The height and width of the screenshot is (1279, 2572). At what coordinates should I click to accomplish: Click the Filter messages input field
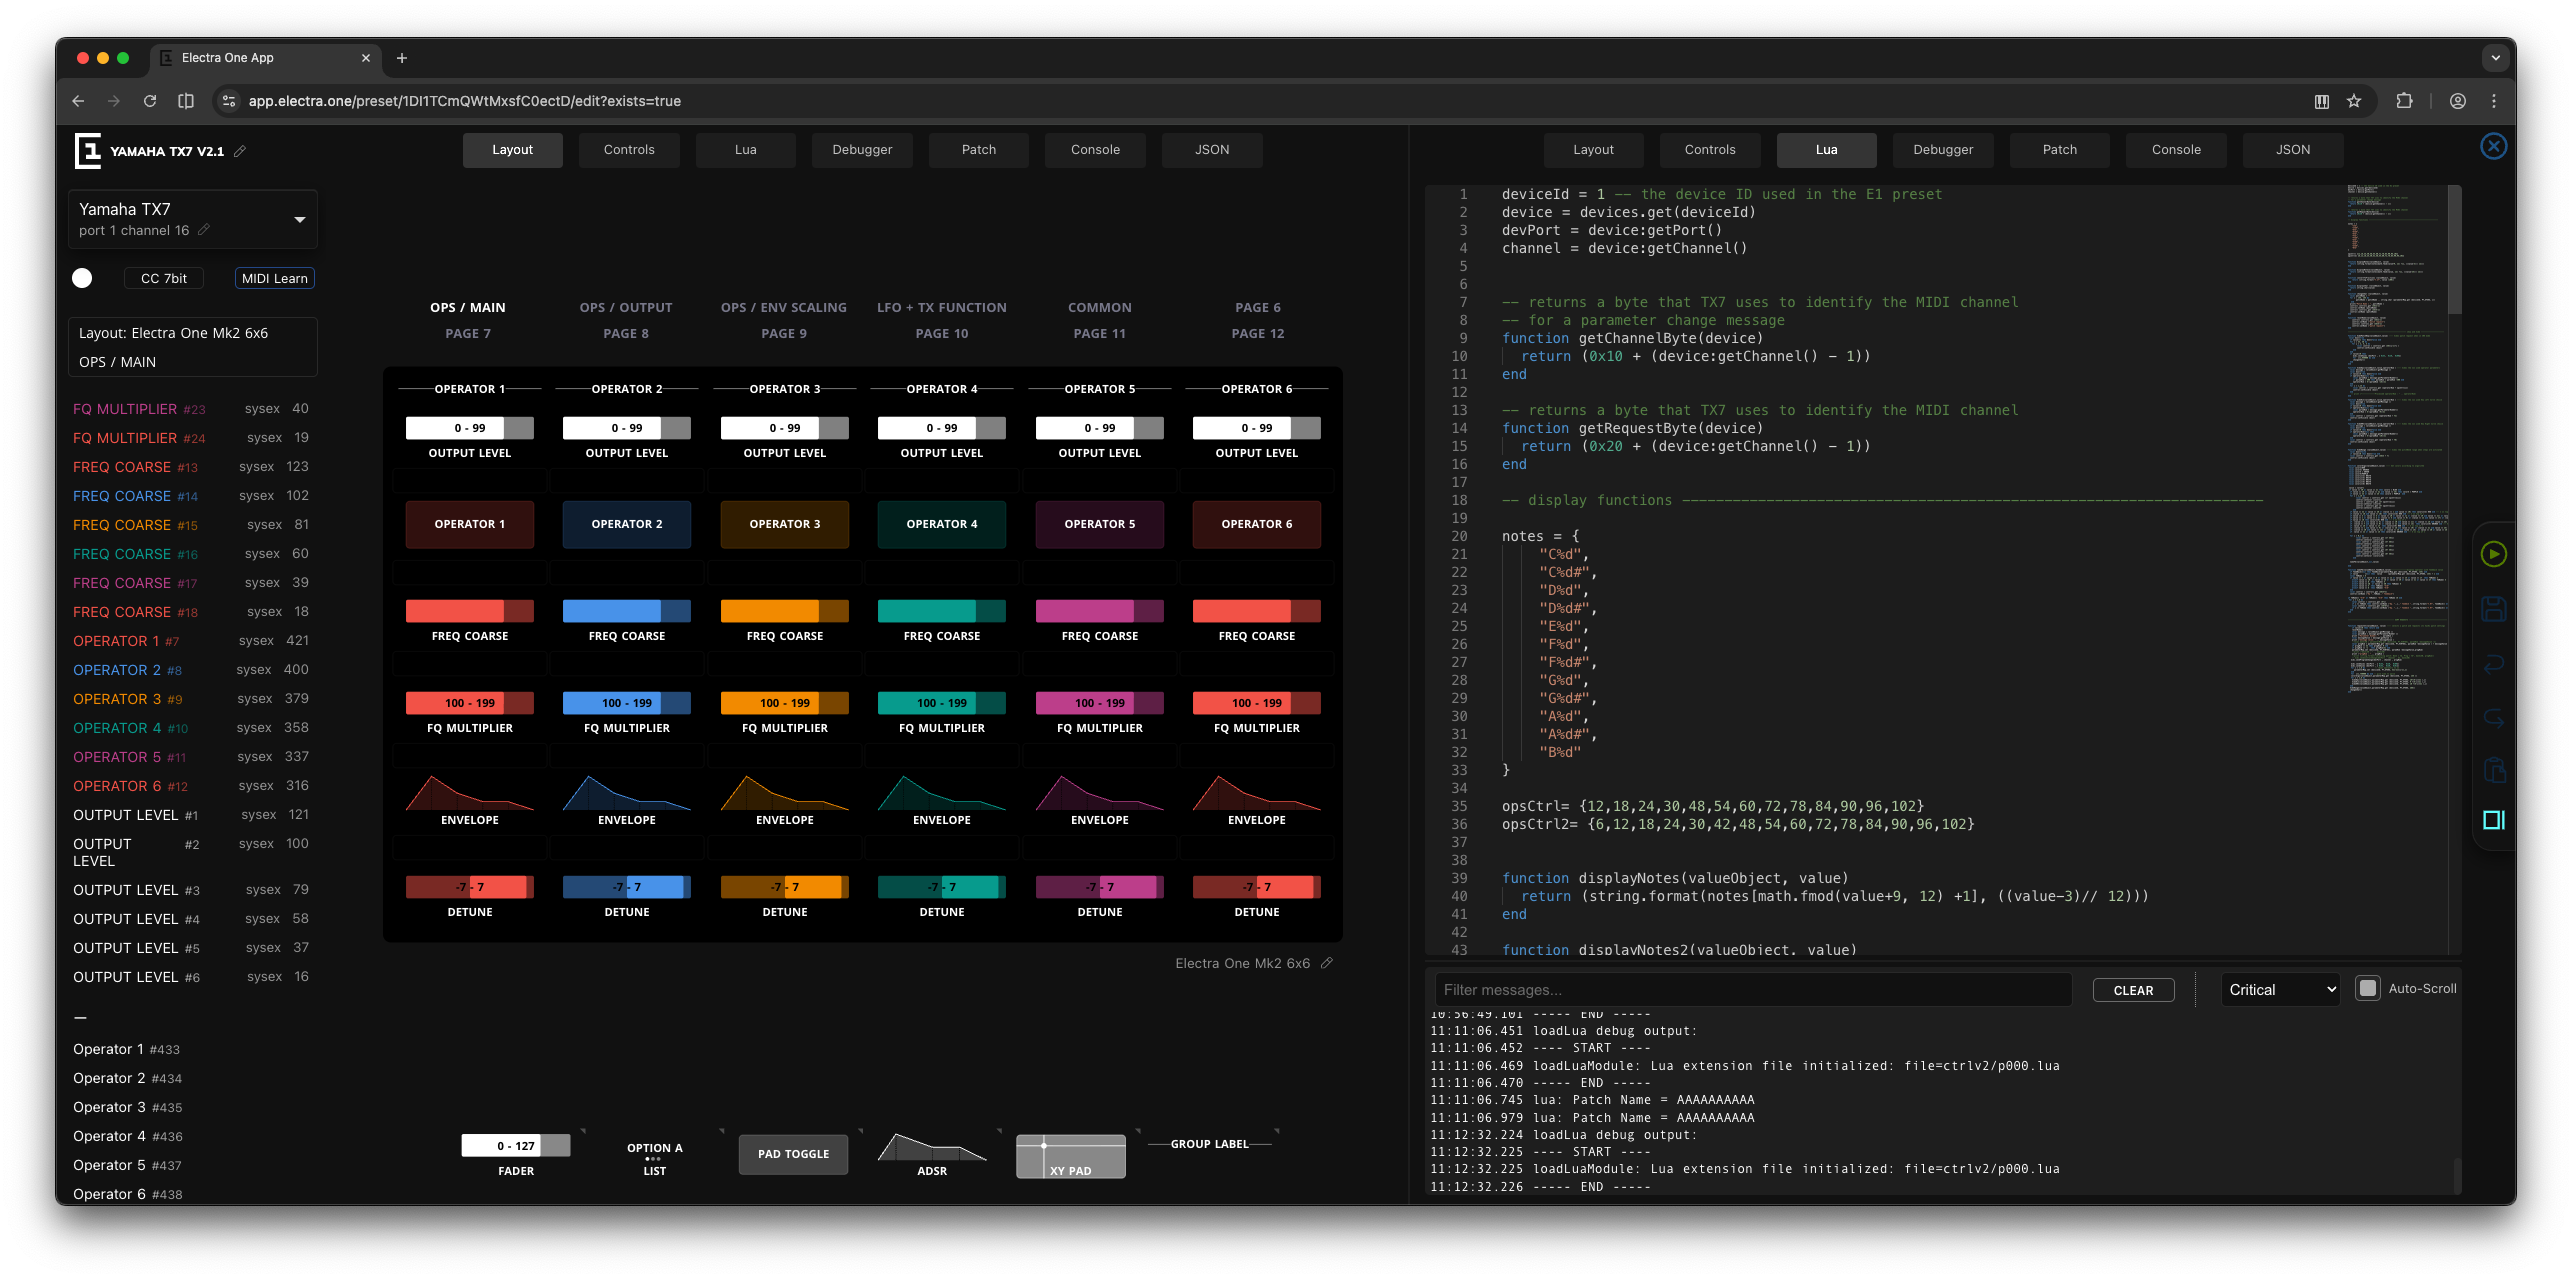coord(1753,990)
